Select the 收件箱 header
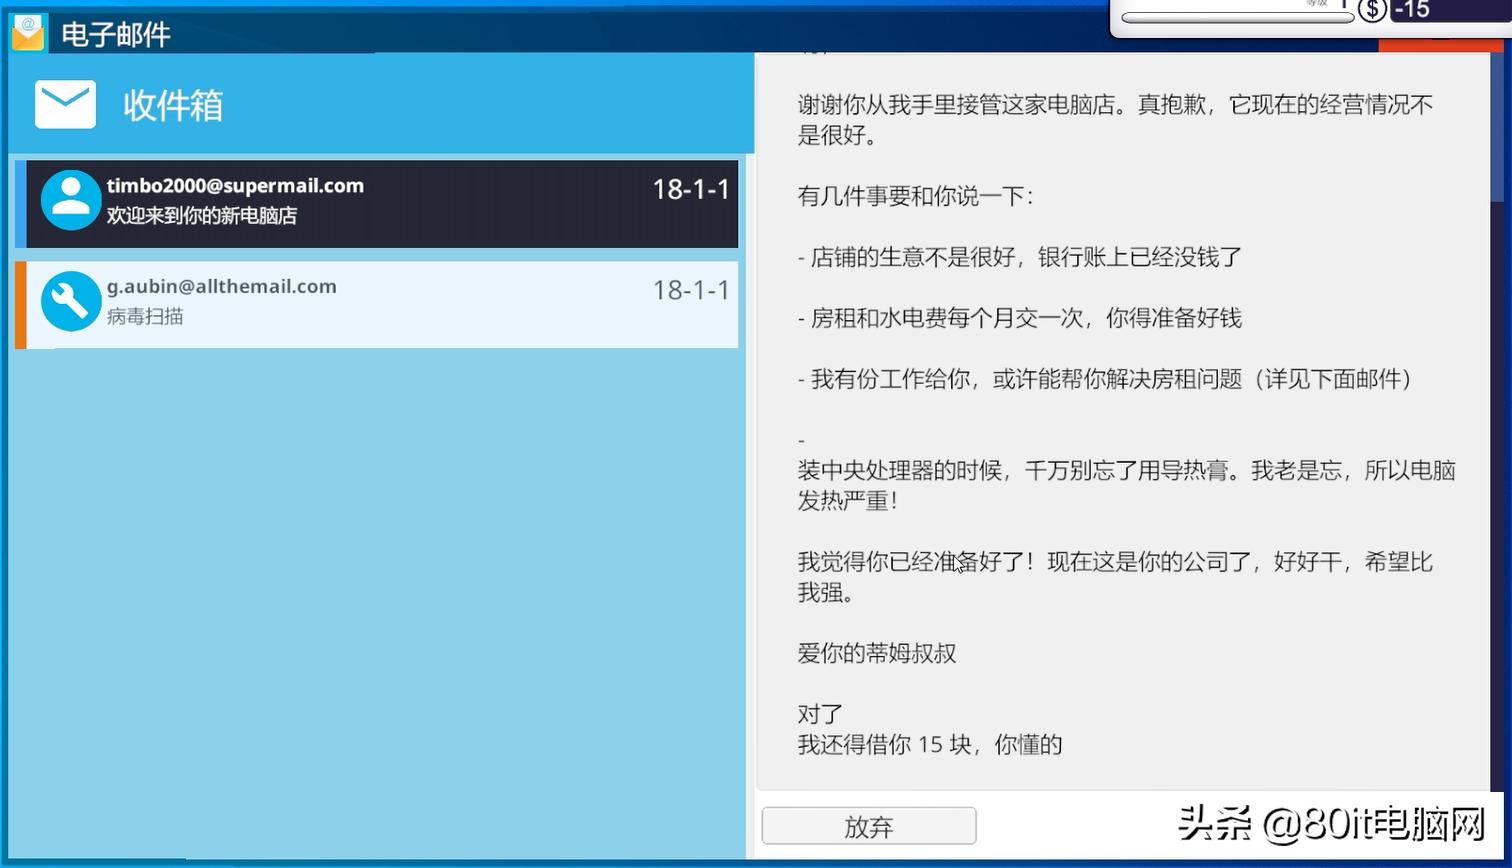The image size is (1512, 868). pos(172,106)
